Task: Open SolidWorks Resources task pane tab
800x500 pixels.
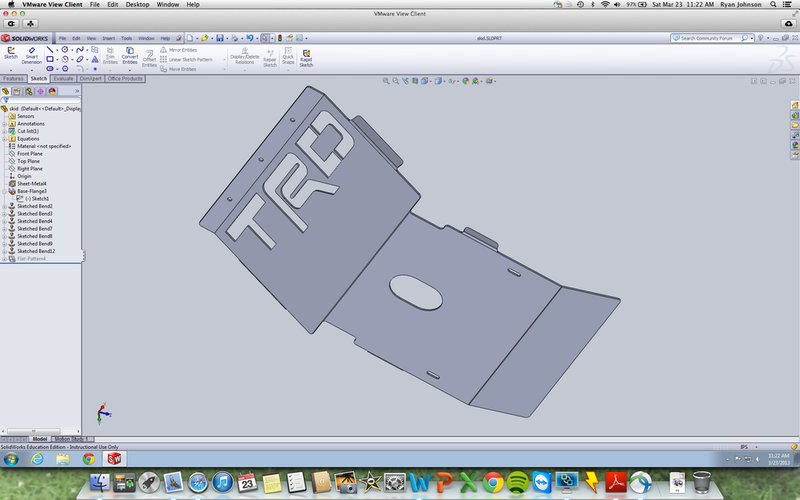Action: coord(794,105)
